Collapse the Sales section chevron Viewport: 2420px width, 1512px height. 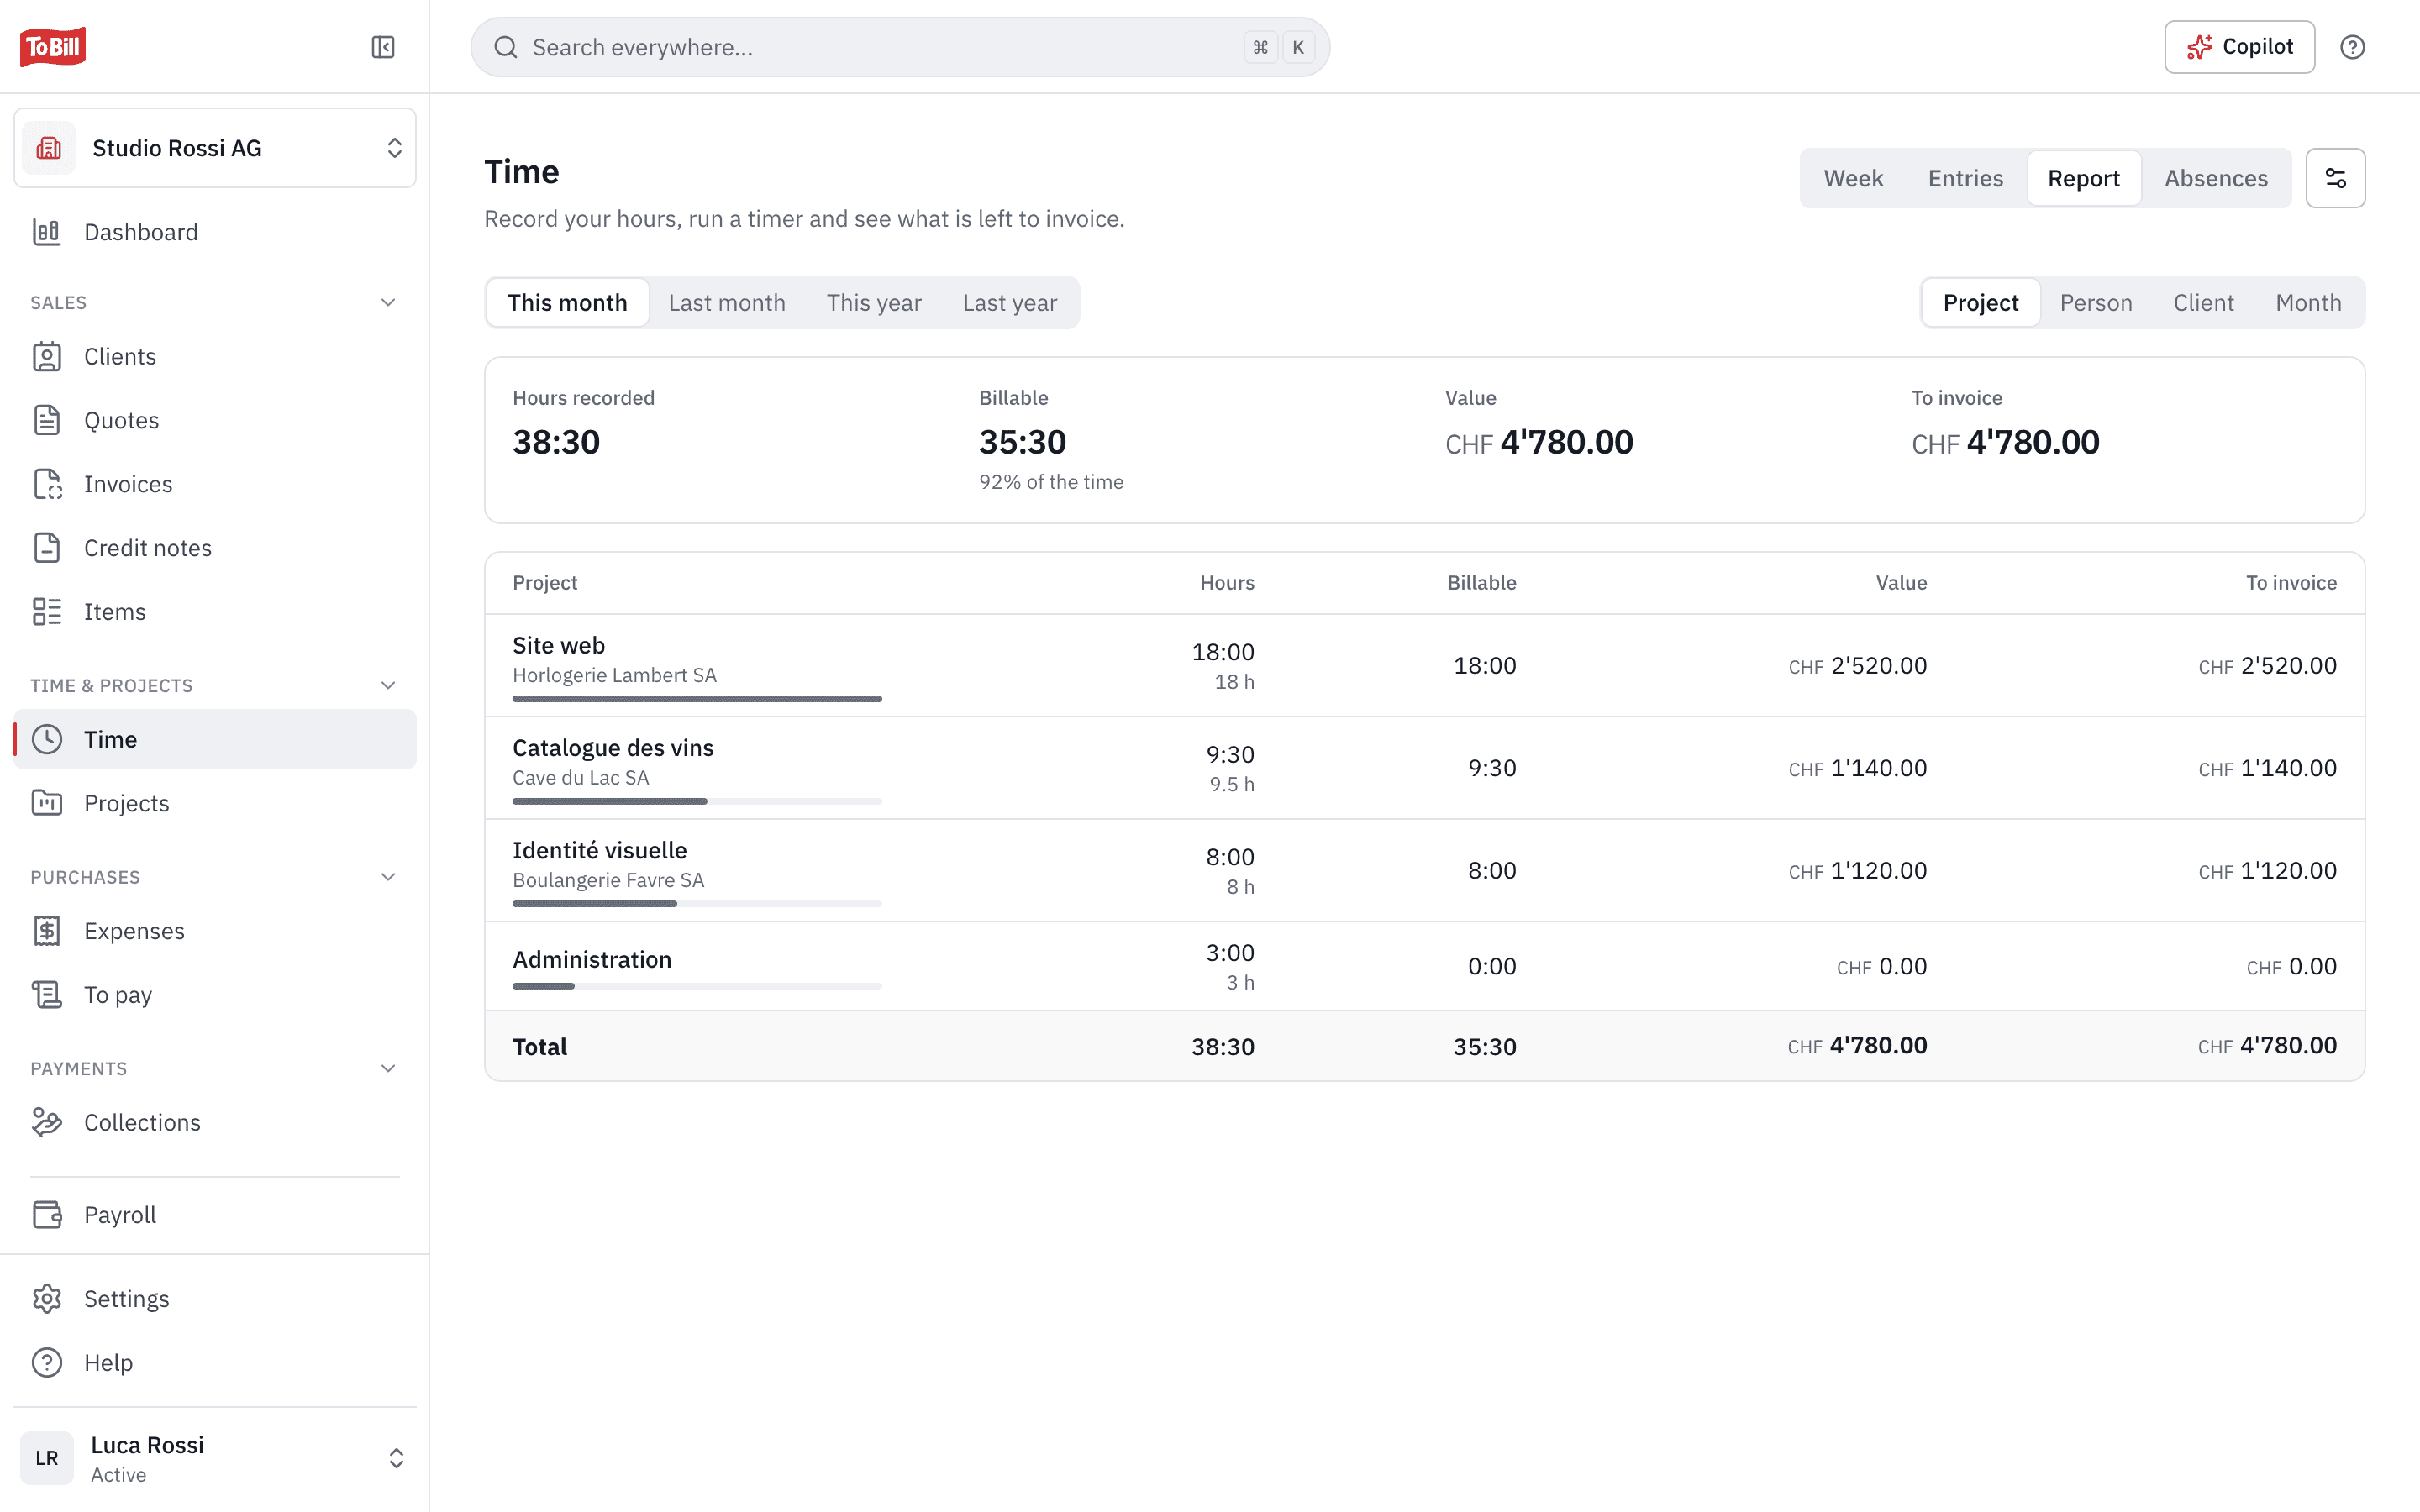tap(388, 302)
